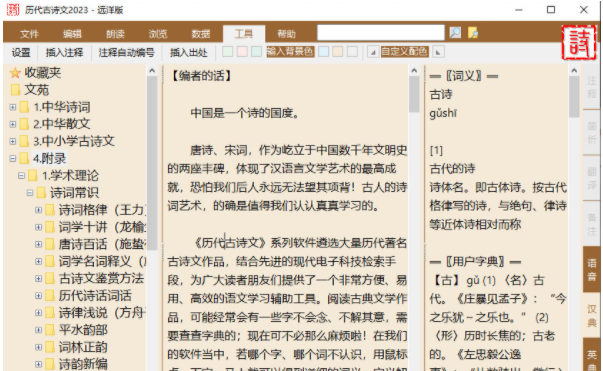
Task: Click the app icon in title bar
Action: pos(13,10)
